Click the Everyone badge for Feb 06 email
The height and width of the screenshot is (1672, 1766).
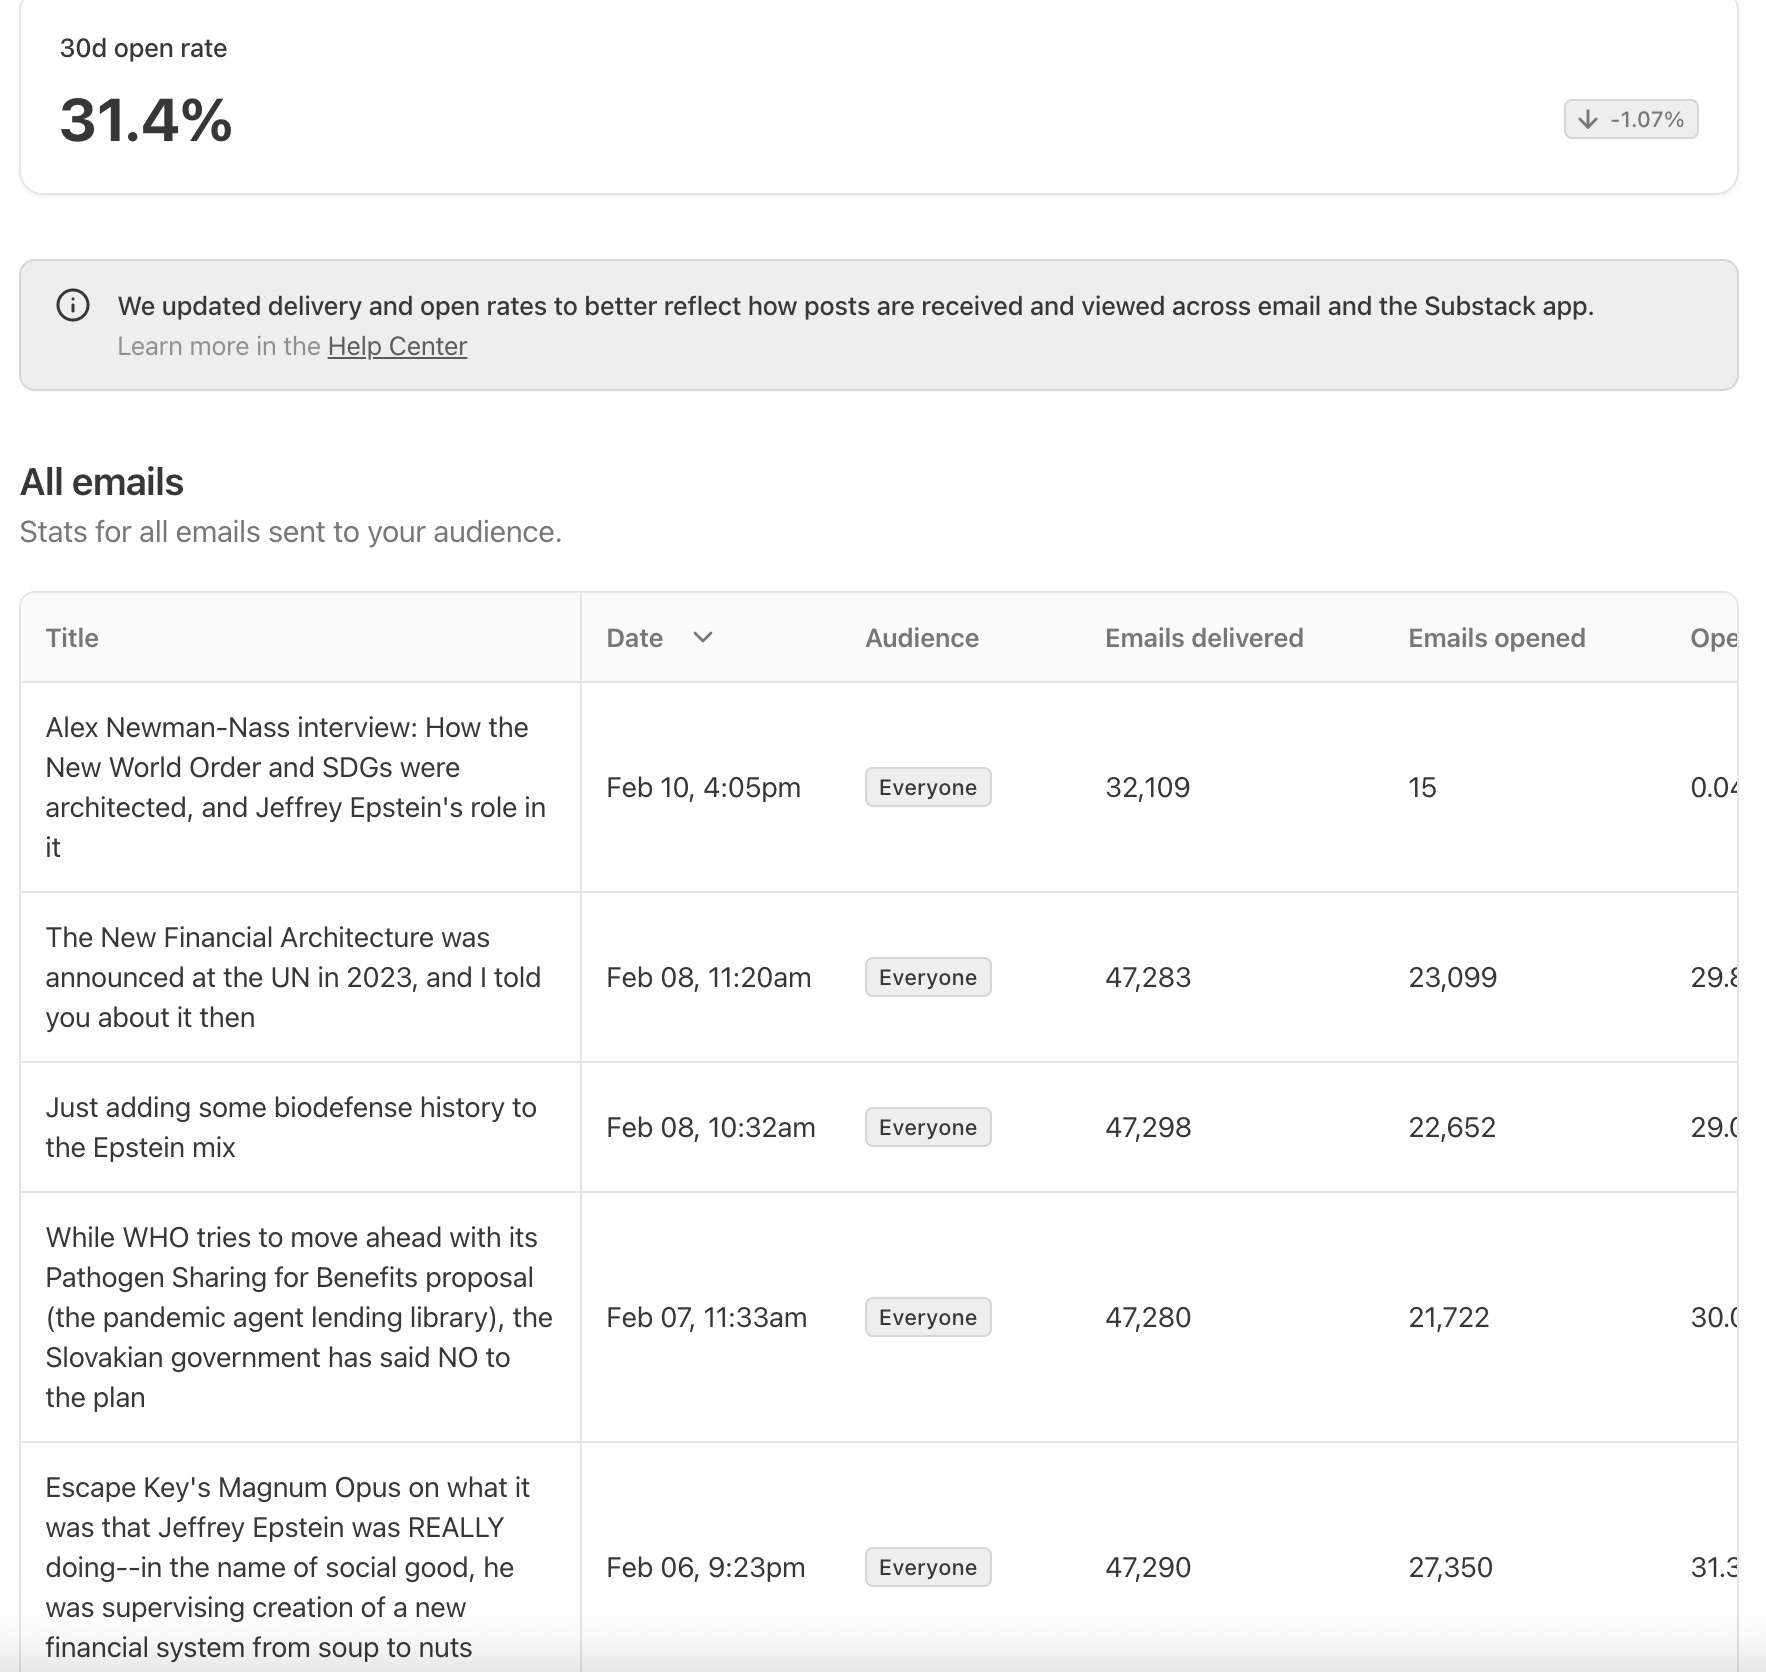(x=927, y=1567)
